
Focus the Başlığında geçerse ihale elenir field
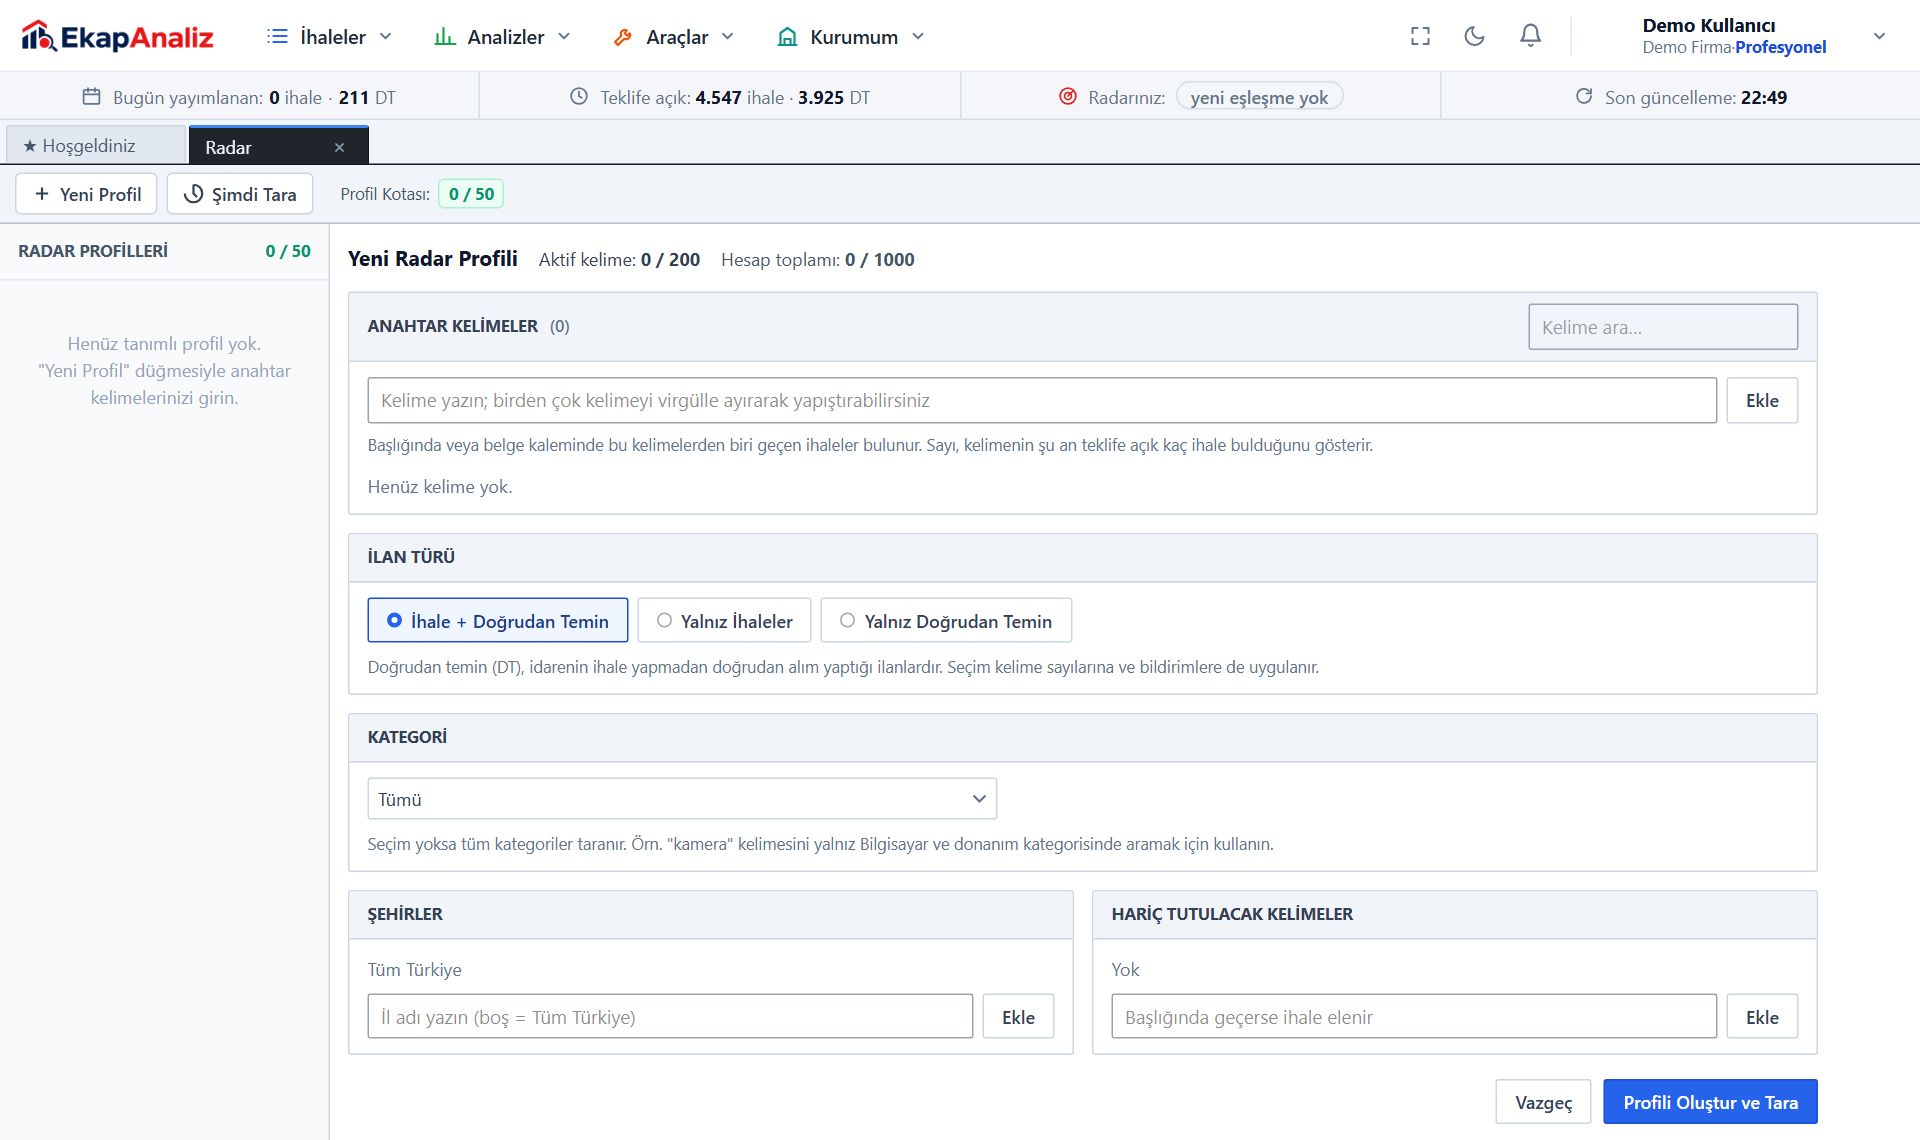[x=1414, y=1017]
